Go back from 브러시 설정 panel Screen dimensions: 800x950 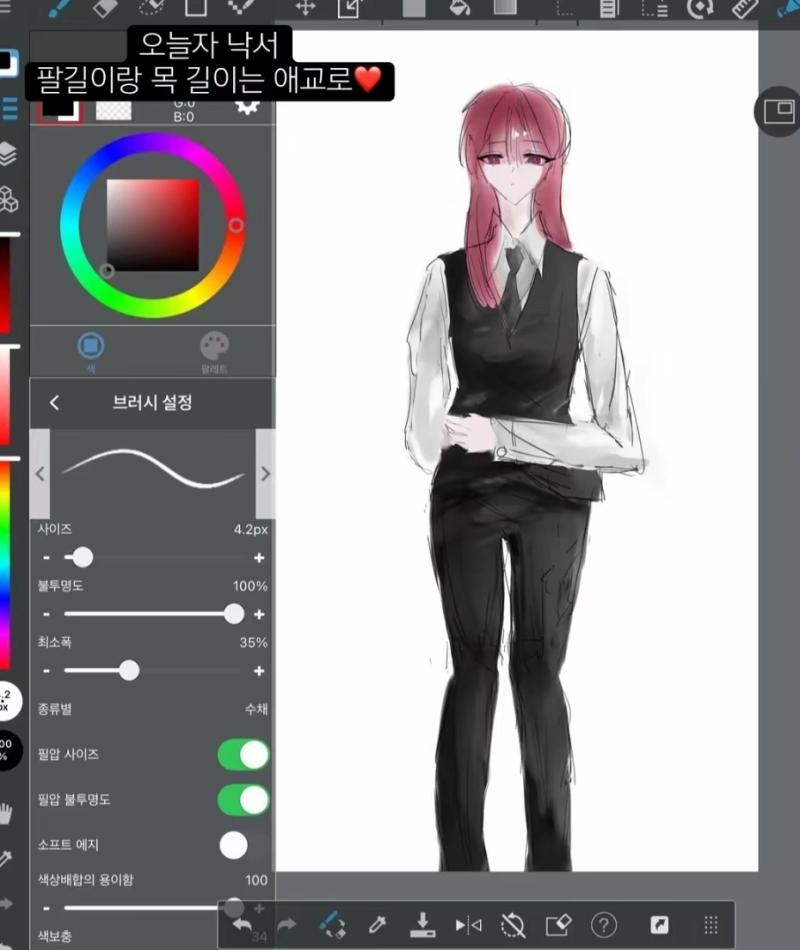click(55, 402)
